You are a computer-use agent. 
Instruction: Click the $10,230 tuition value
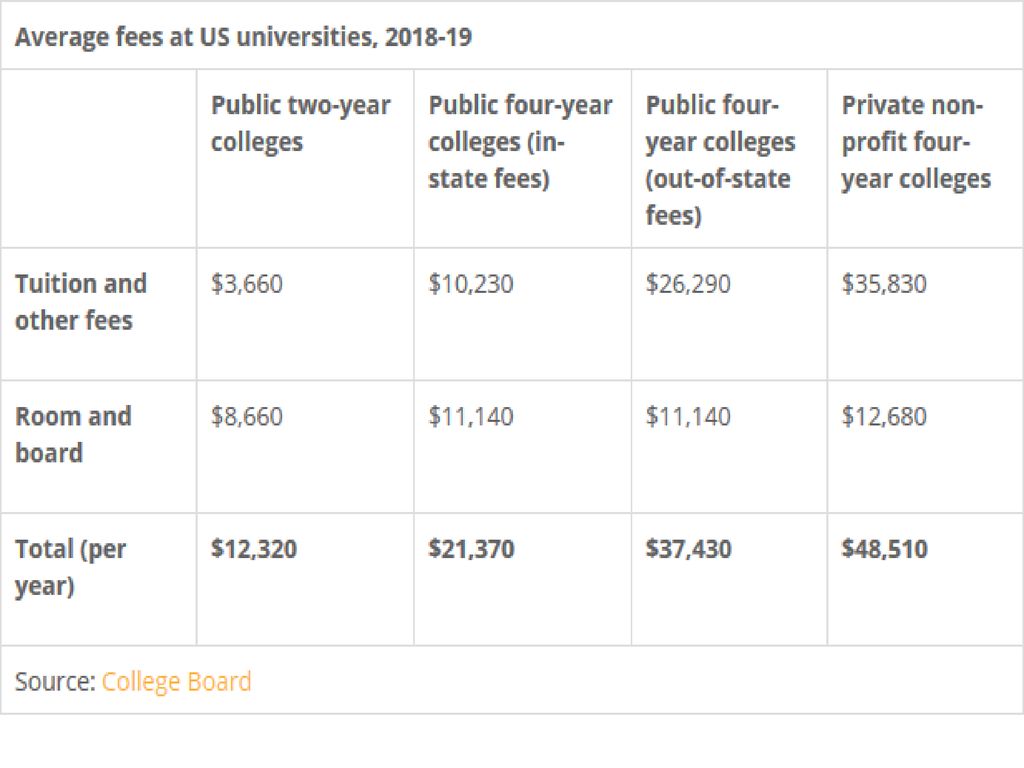pyautogui.click(x=471, y=284)
